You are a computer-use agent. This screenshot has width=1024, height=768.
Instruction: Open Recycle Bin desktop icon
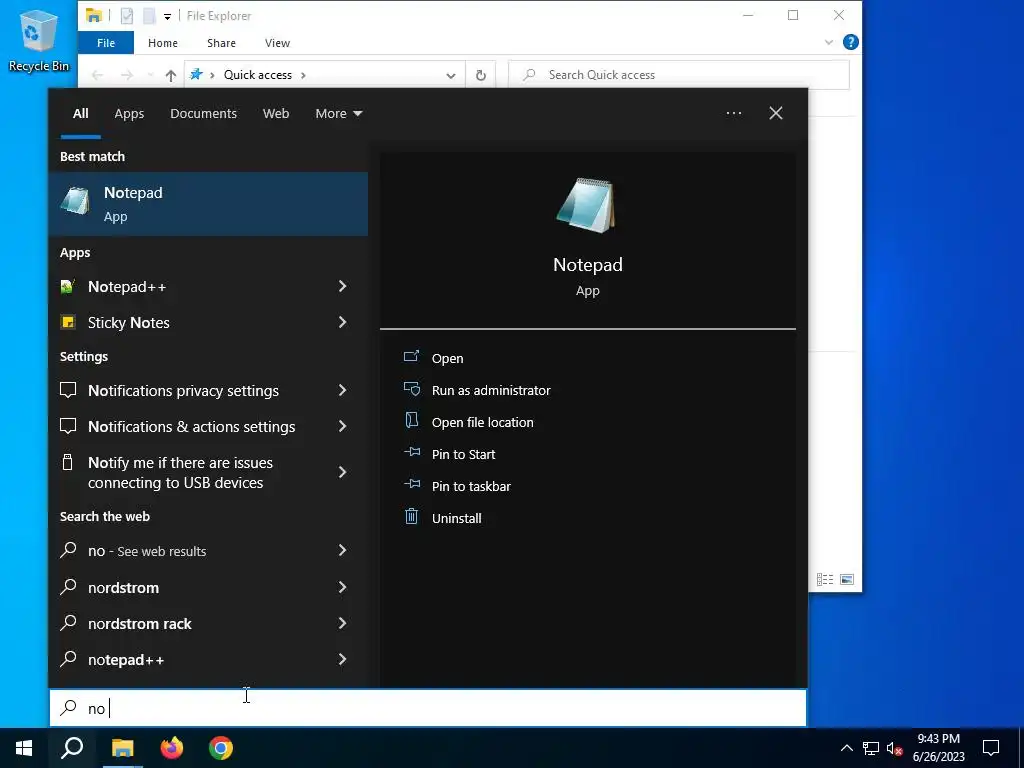click(39, 40)
